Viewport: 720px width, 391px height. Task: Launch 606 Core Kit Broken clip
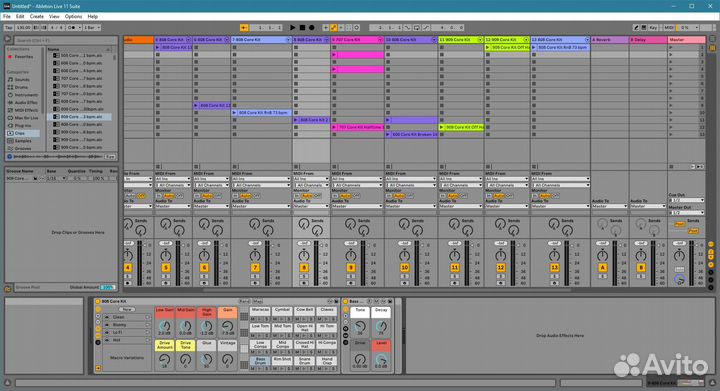[x=388, y=134]
